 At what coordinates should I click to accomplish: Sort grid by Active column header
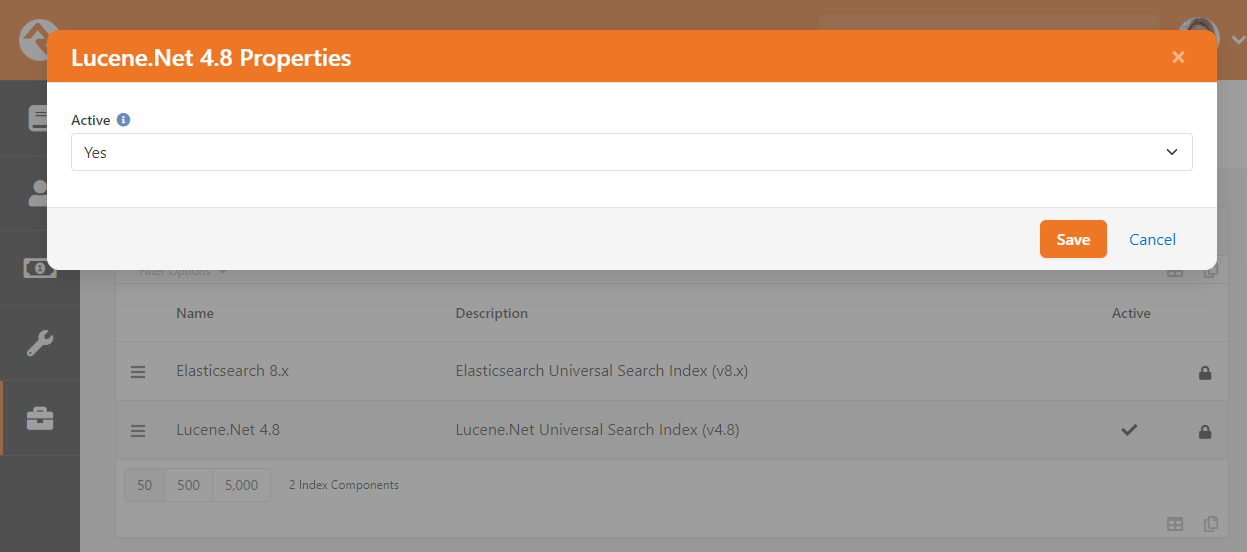click(x=1131, y=313)
